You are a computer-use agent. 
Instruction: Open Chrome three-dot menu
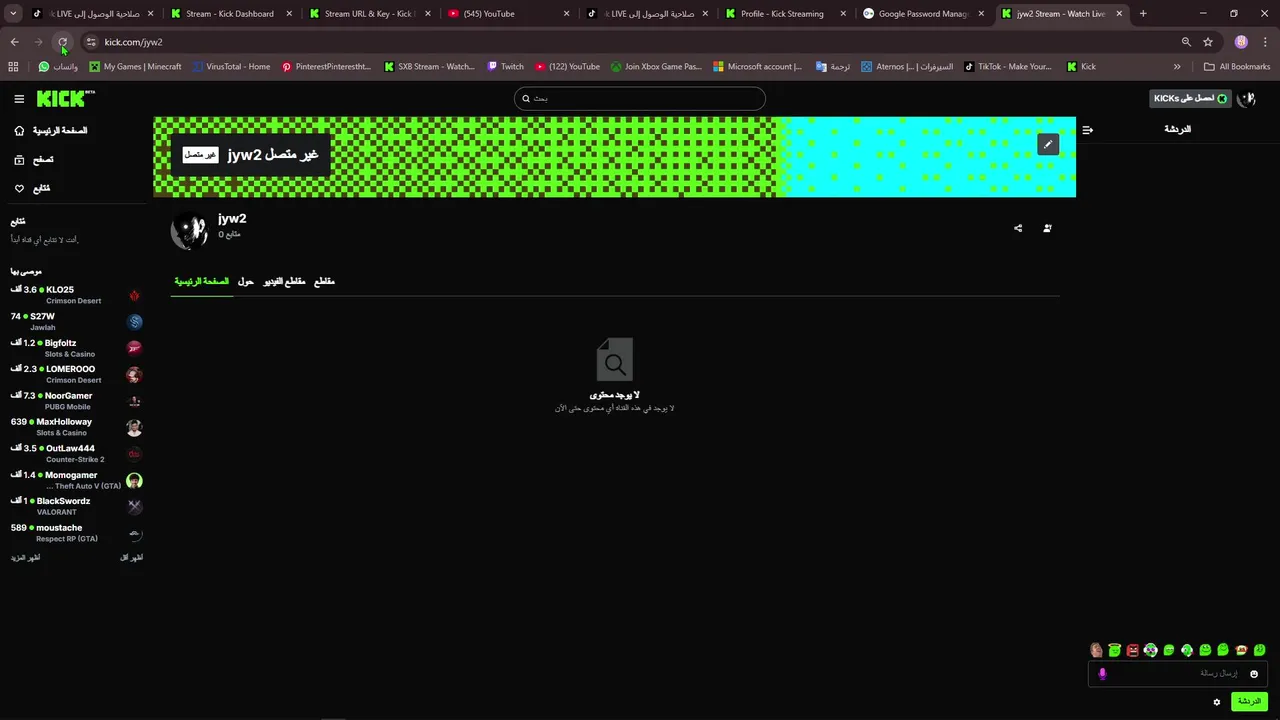pos(1265,42)
